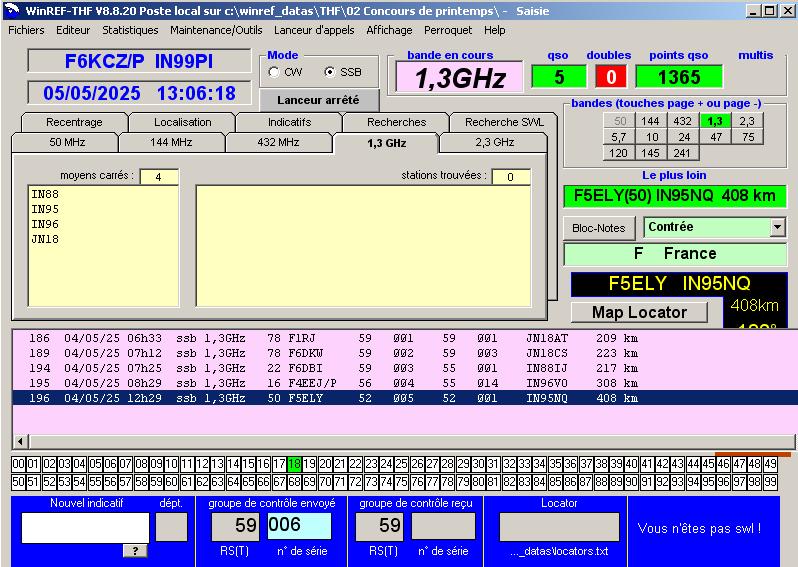
Task: Click the received n° de série field
Action: pyautogui.click(x=443, y=526)
